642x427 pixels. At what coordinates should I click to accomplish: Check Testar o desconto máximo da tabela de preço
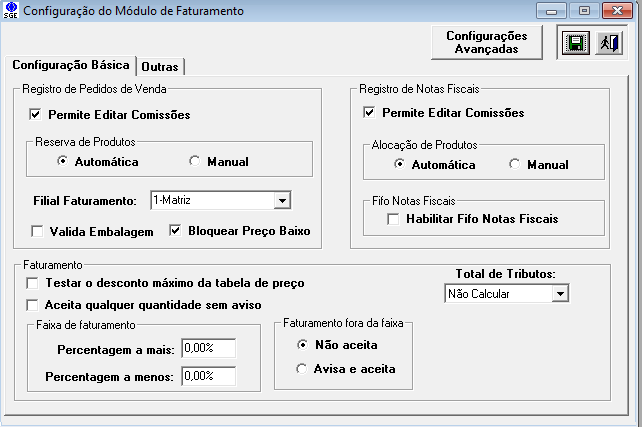[34, 284]
